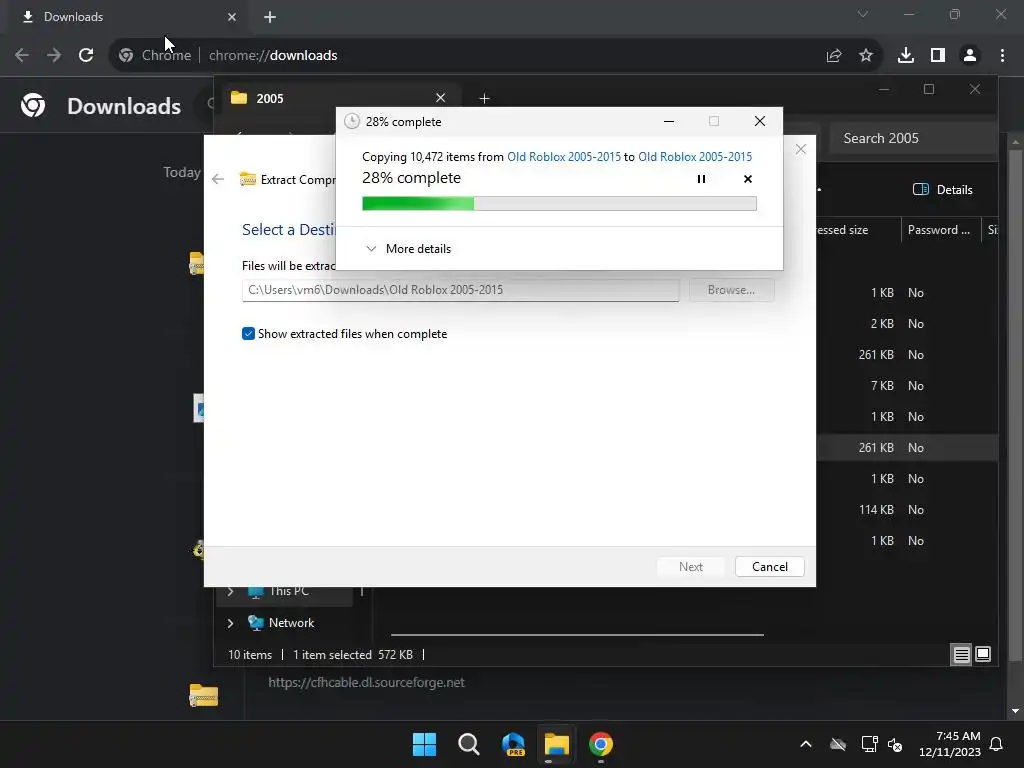Close the Chrome Downloads tab
The image size is (1024, 768).
[x=232, y=17]
